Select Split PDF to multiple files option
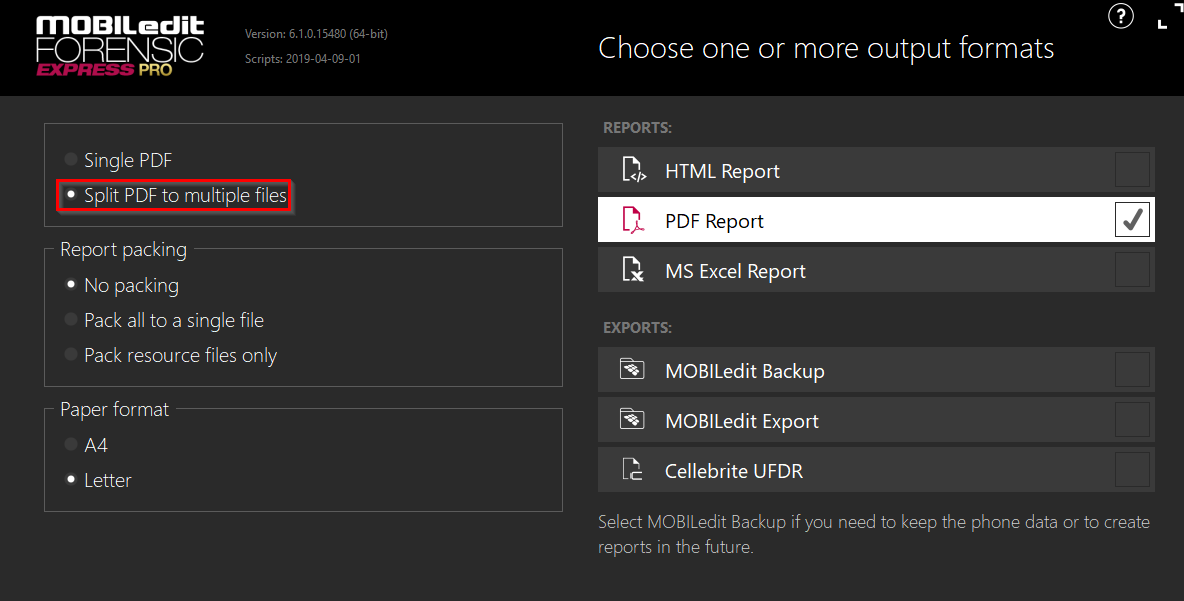 (175, 196)
